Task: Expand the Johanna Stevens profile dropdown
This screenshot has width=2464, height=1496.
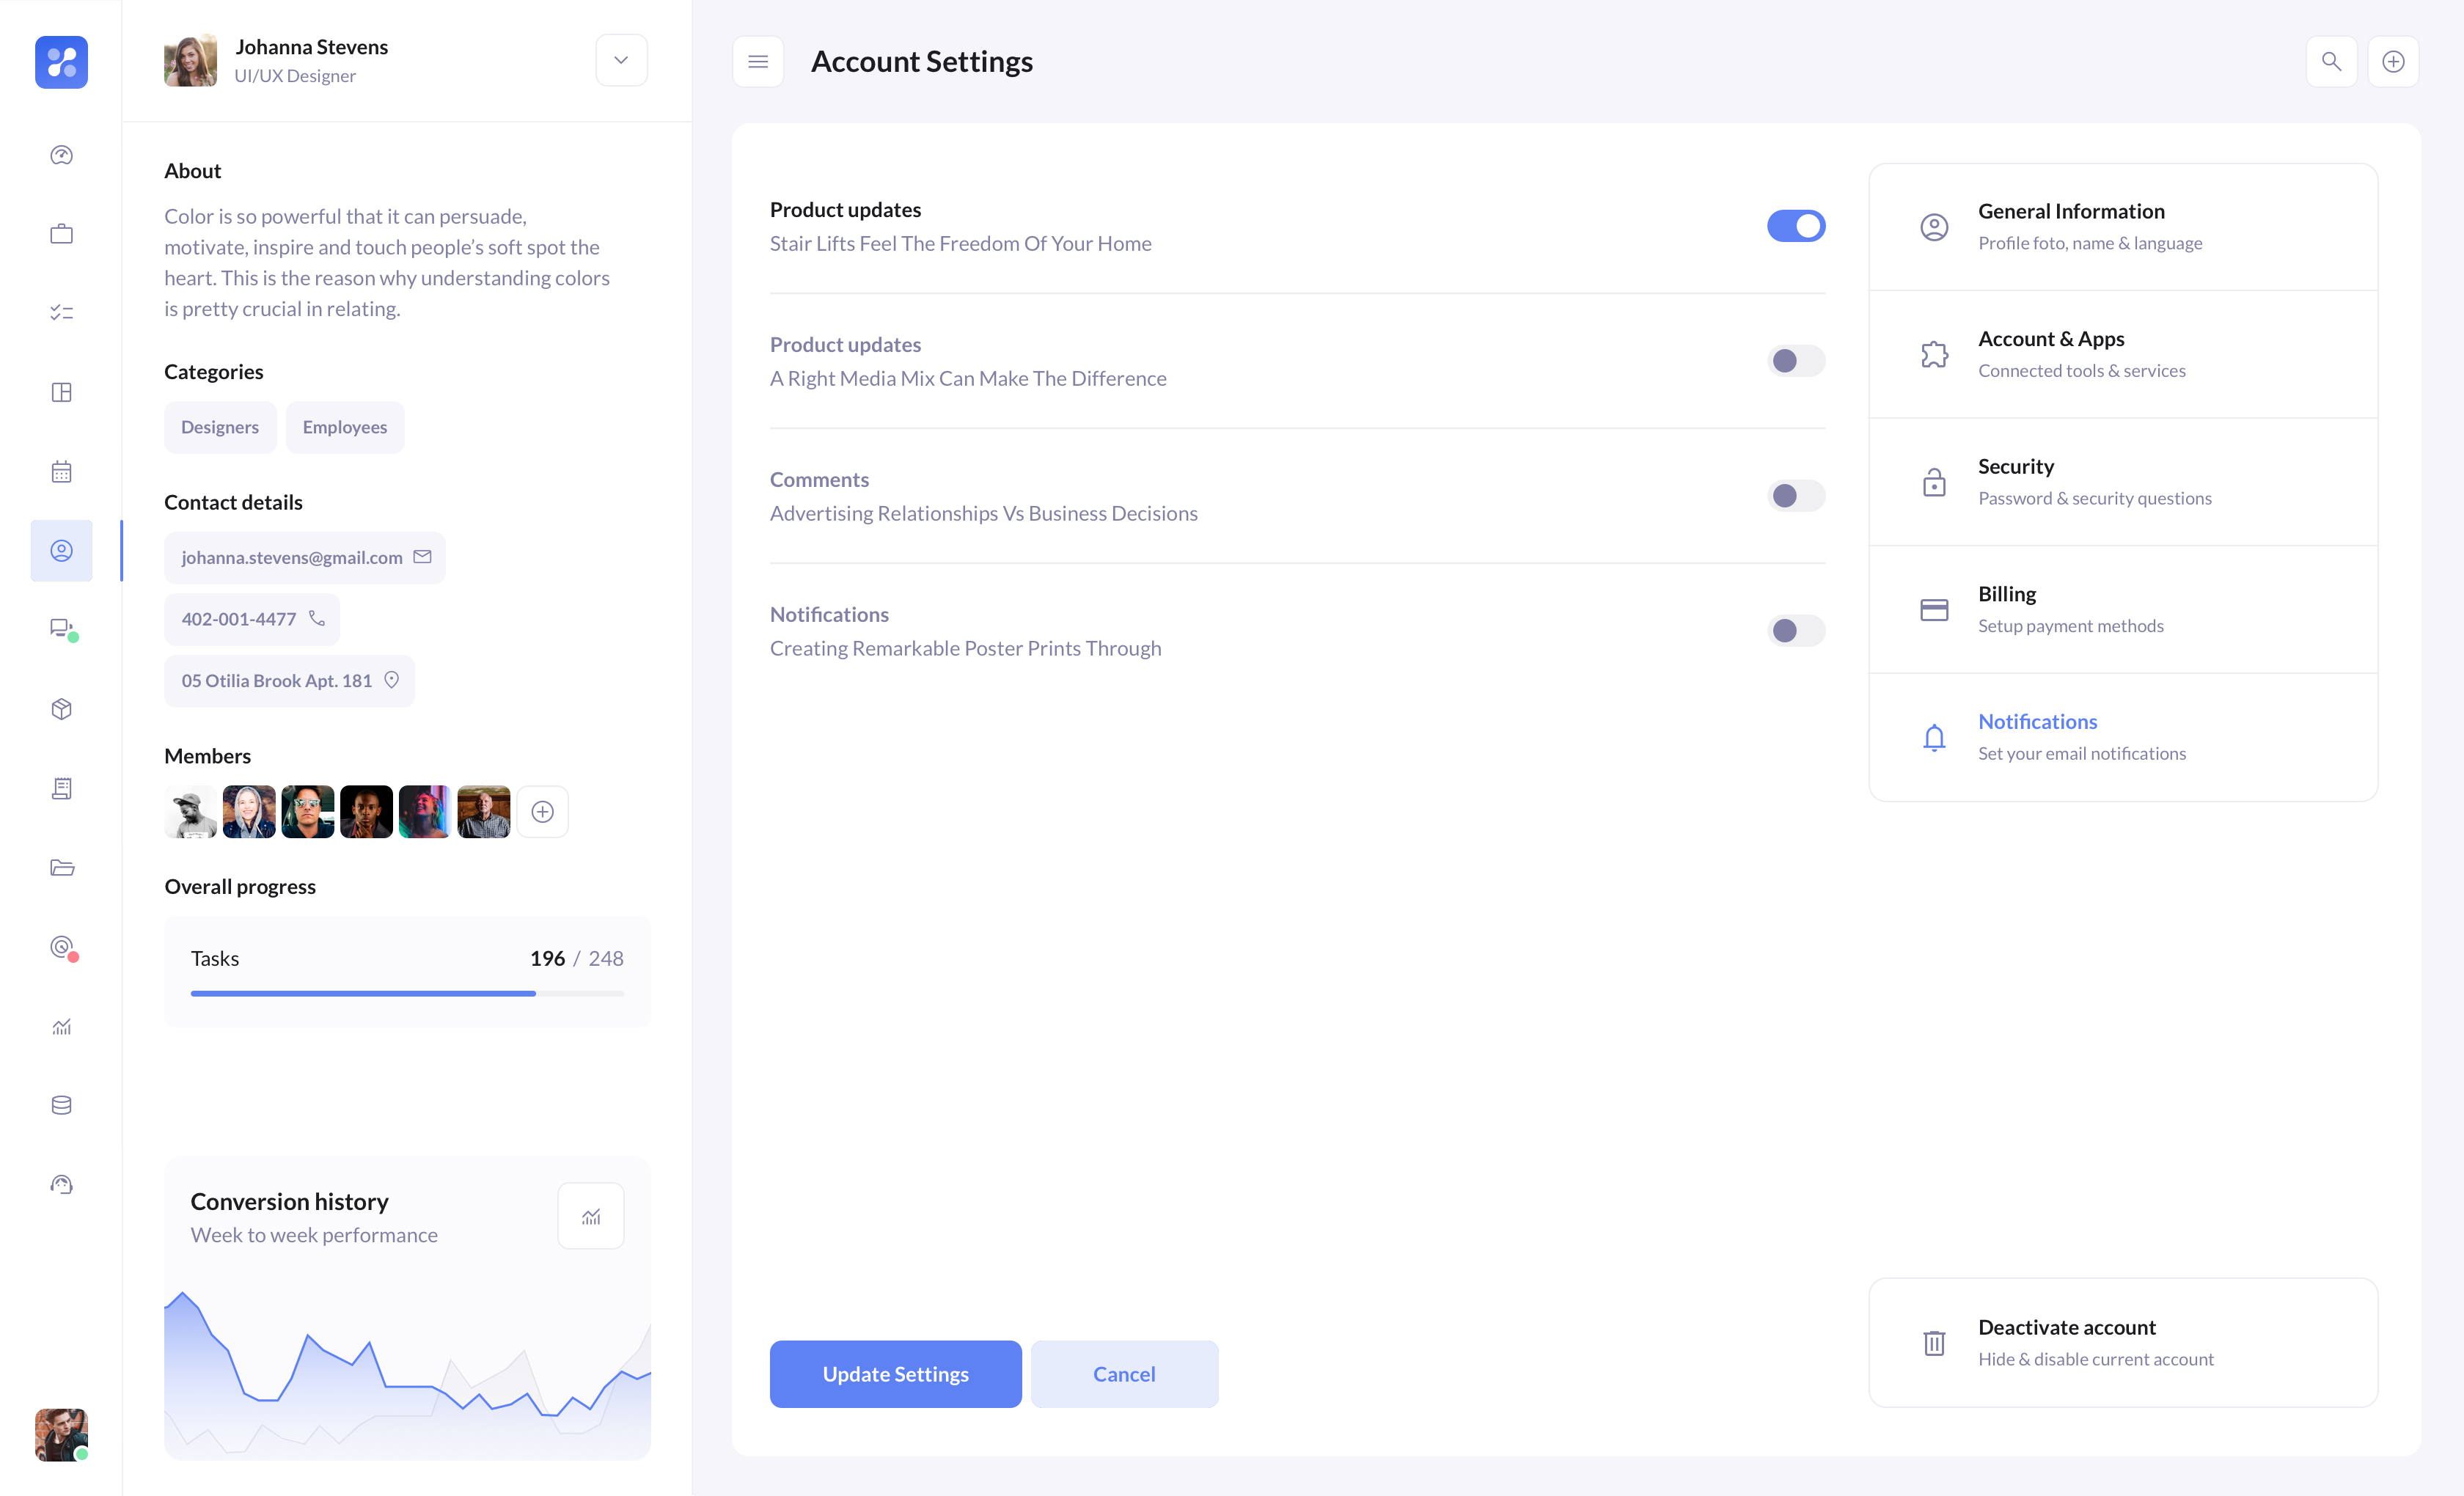Action: (621, 60)
